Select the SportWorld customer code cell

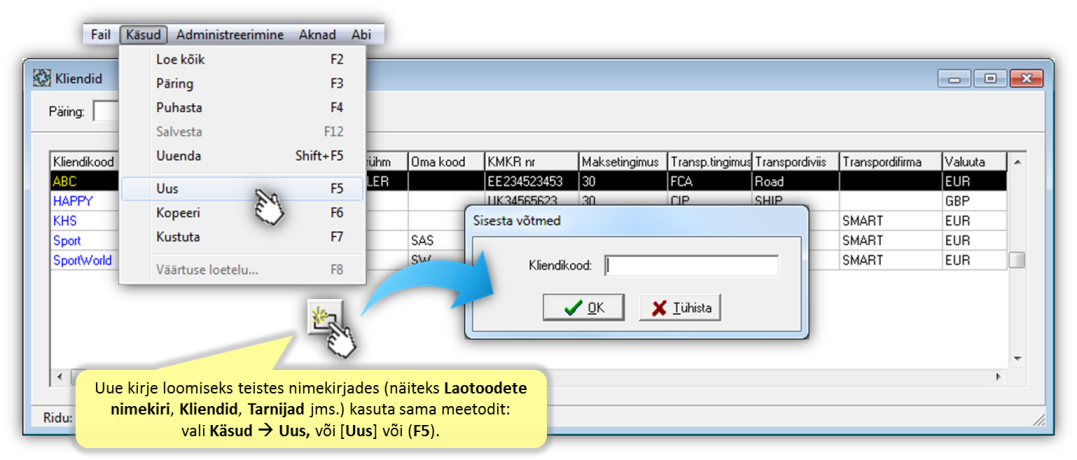tap(85, 261)
